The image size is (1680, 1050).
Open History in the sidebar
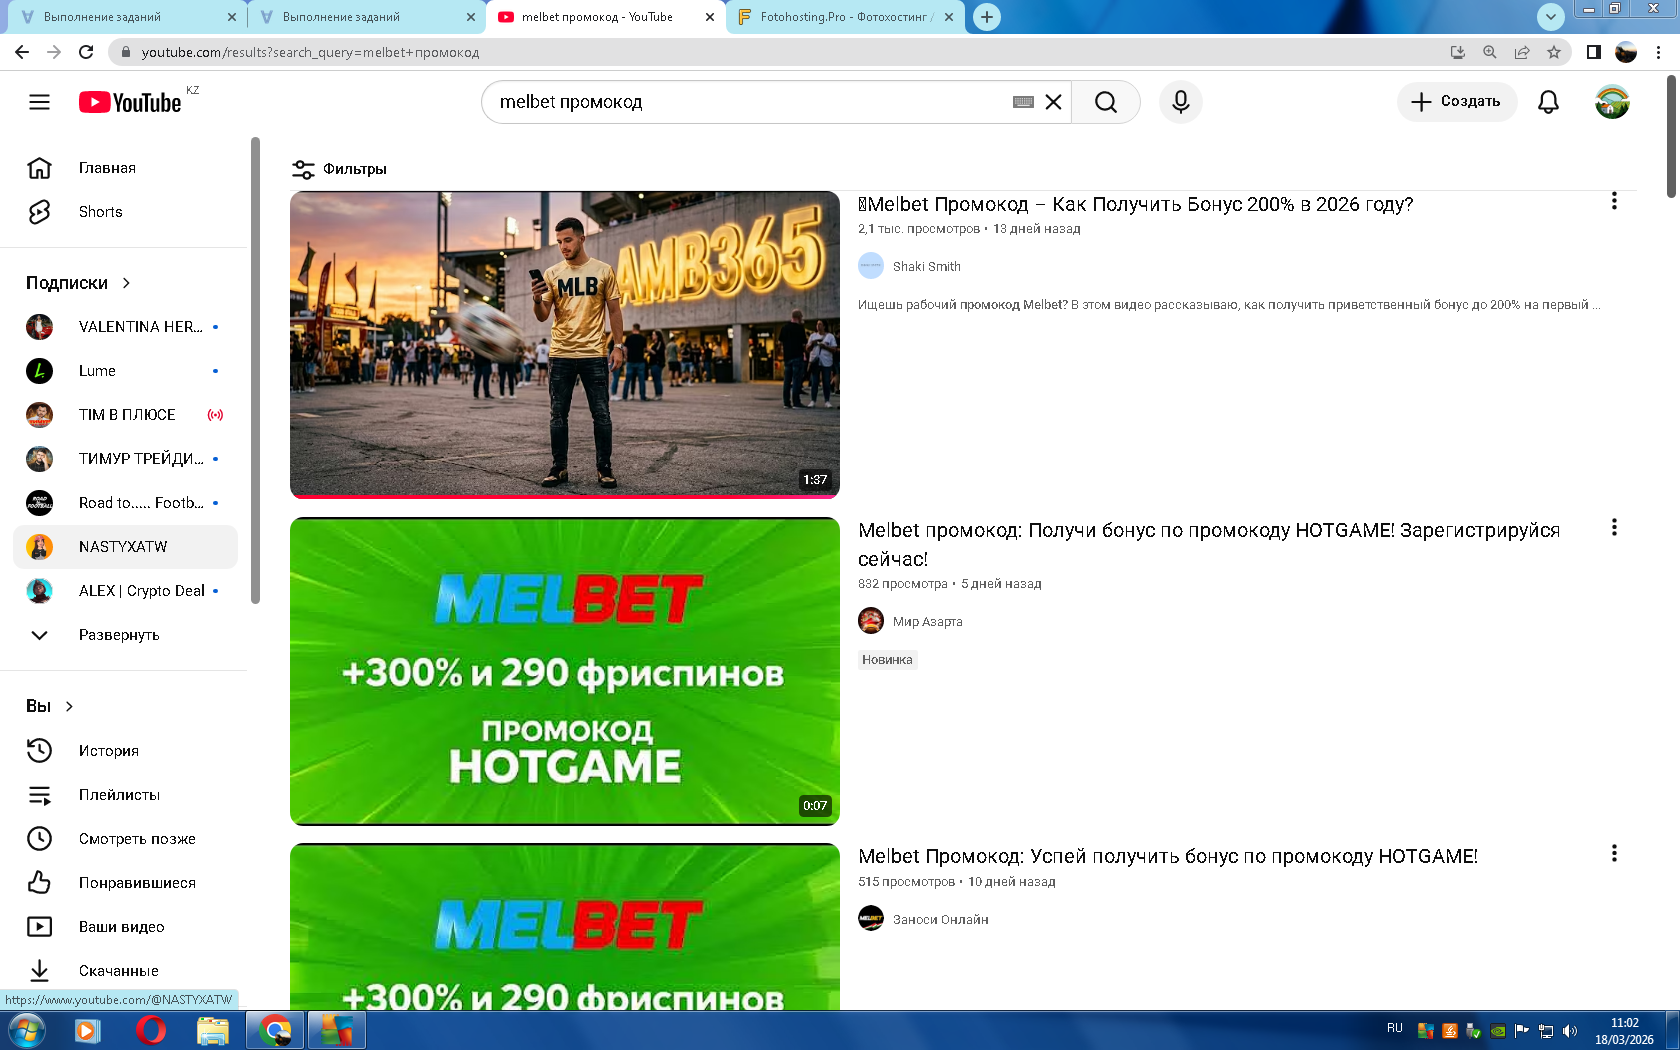pyautogui.click(x=108, y=751)
